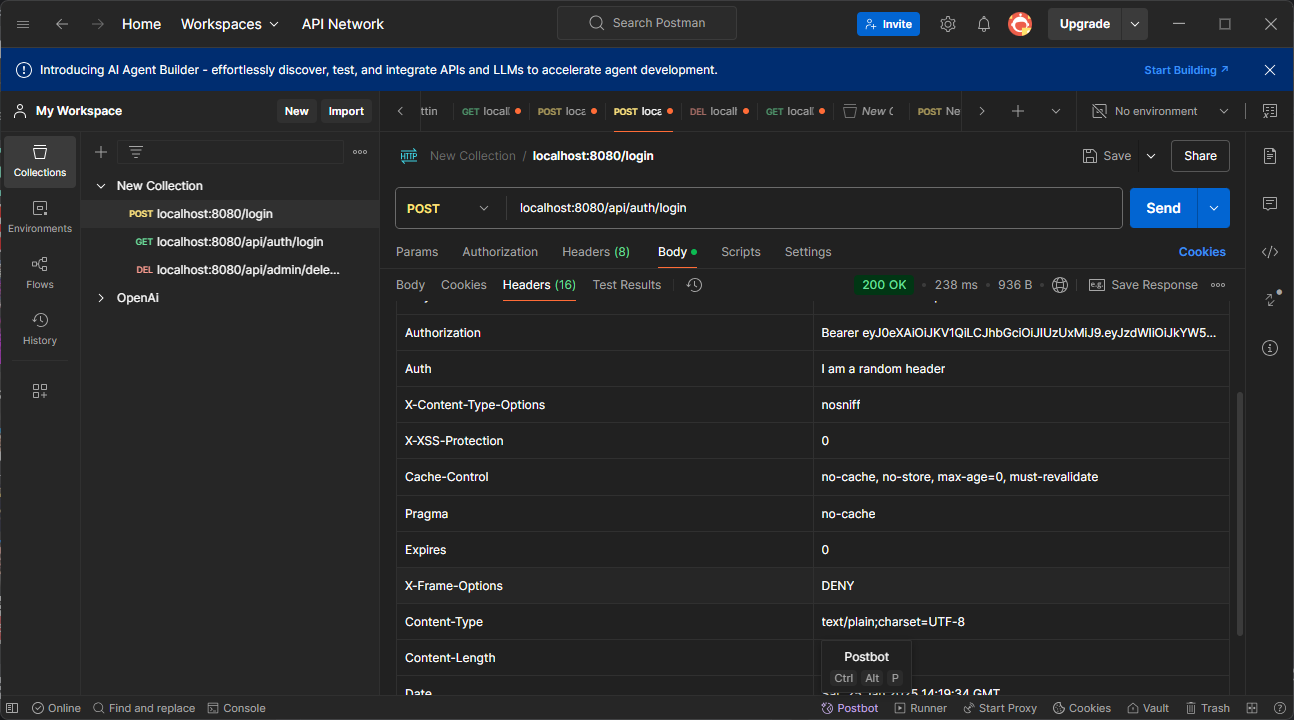Select the request Params tab
Image resolution: width=1294 pixels, height=720 pixels.
click(x=417, y=252)
